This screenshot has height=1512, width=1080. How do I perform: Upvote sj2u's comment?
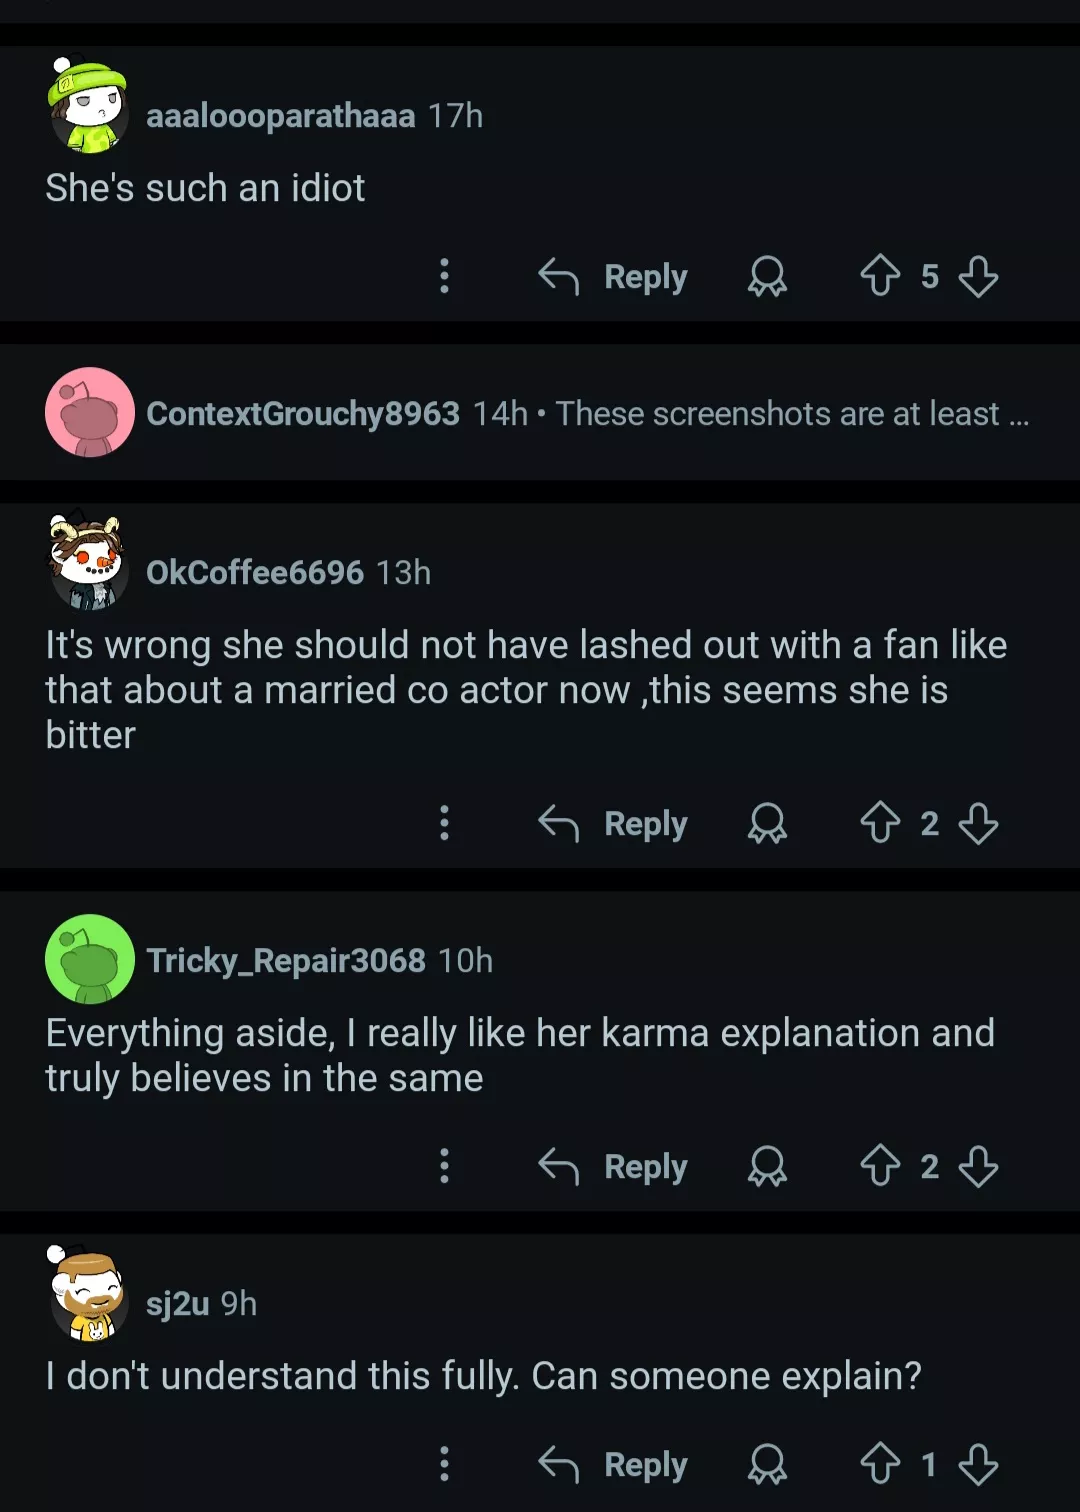pos(880,1465)
